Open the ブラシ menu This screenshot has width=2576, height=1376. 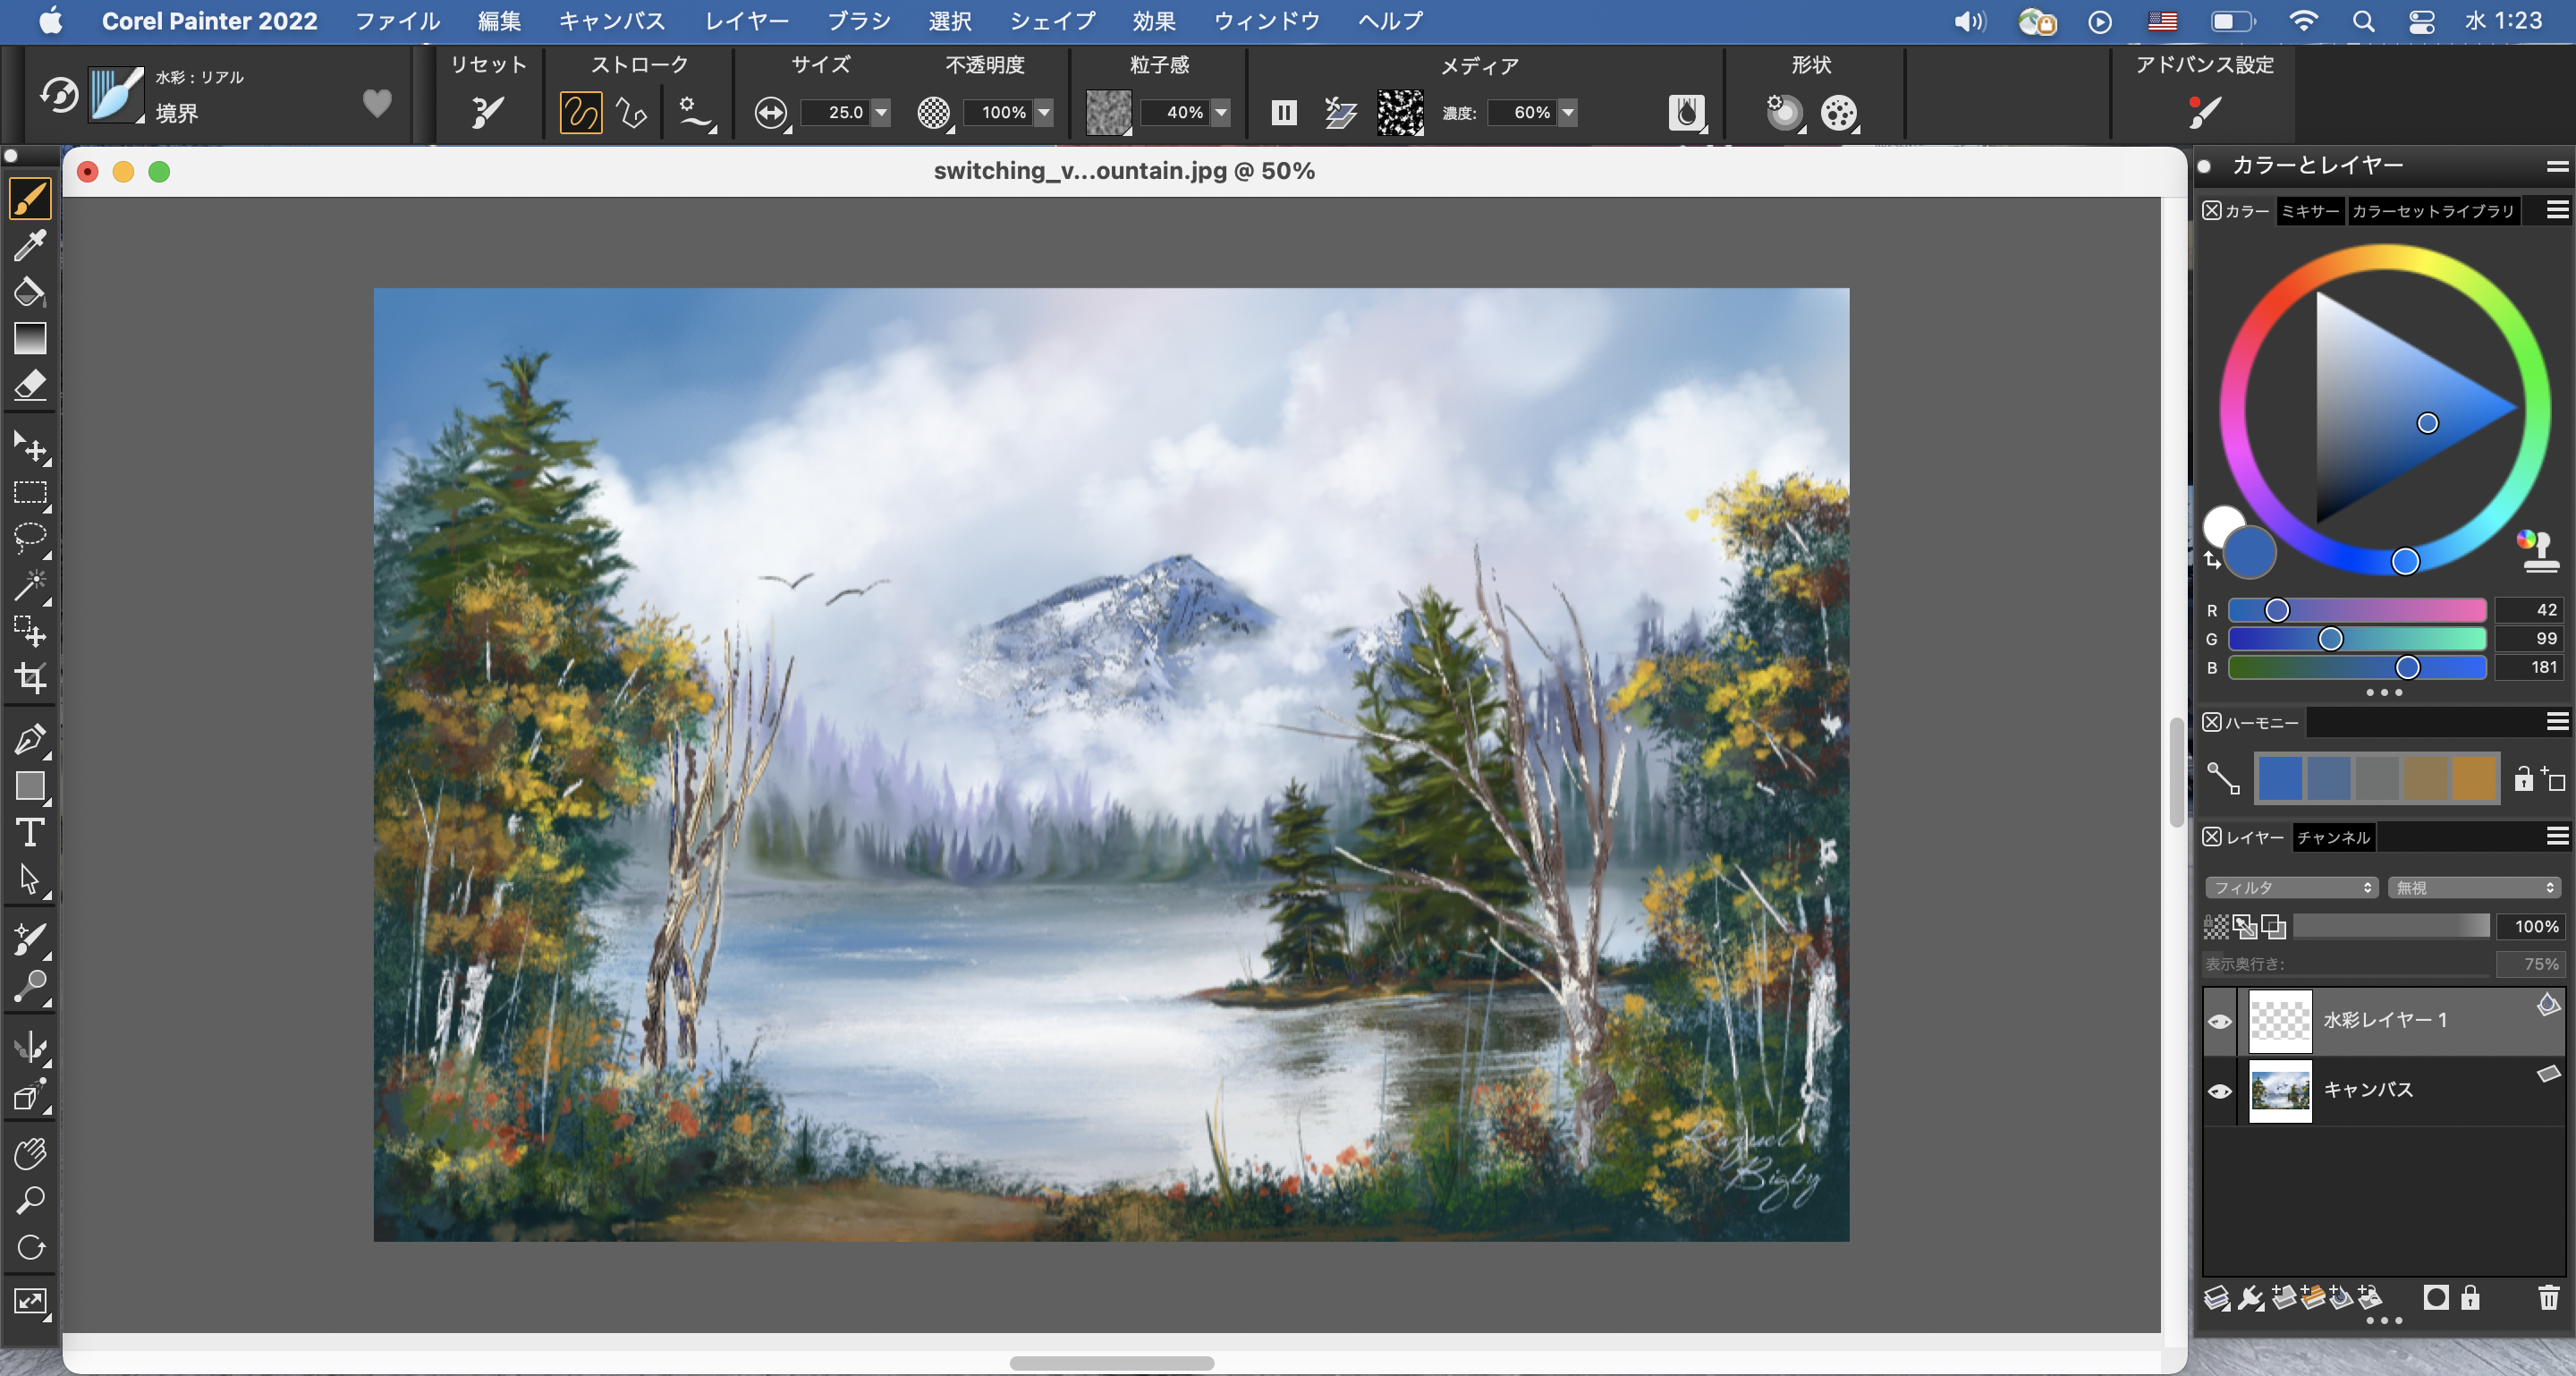[858, 21]
